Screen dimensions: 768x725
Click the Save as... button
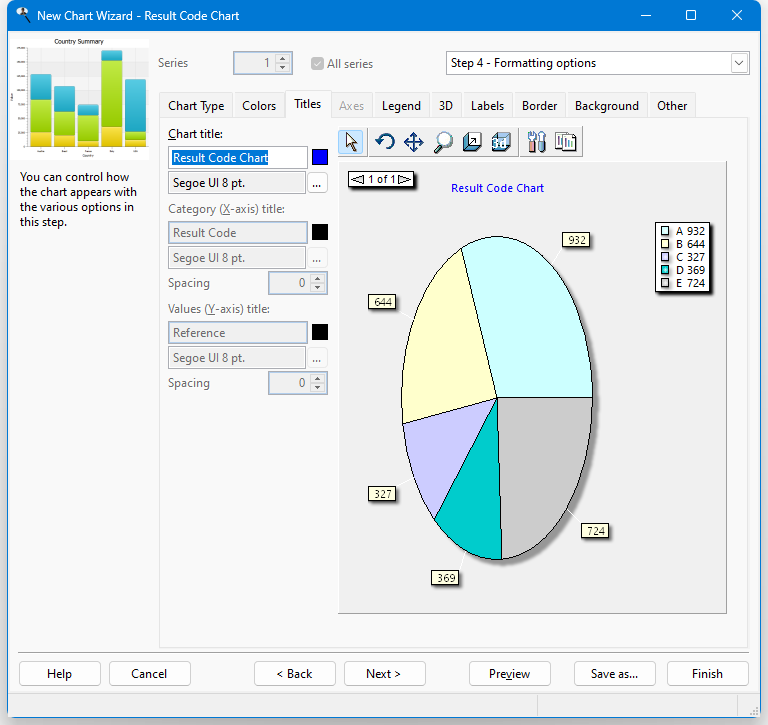tap(615, 674)
